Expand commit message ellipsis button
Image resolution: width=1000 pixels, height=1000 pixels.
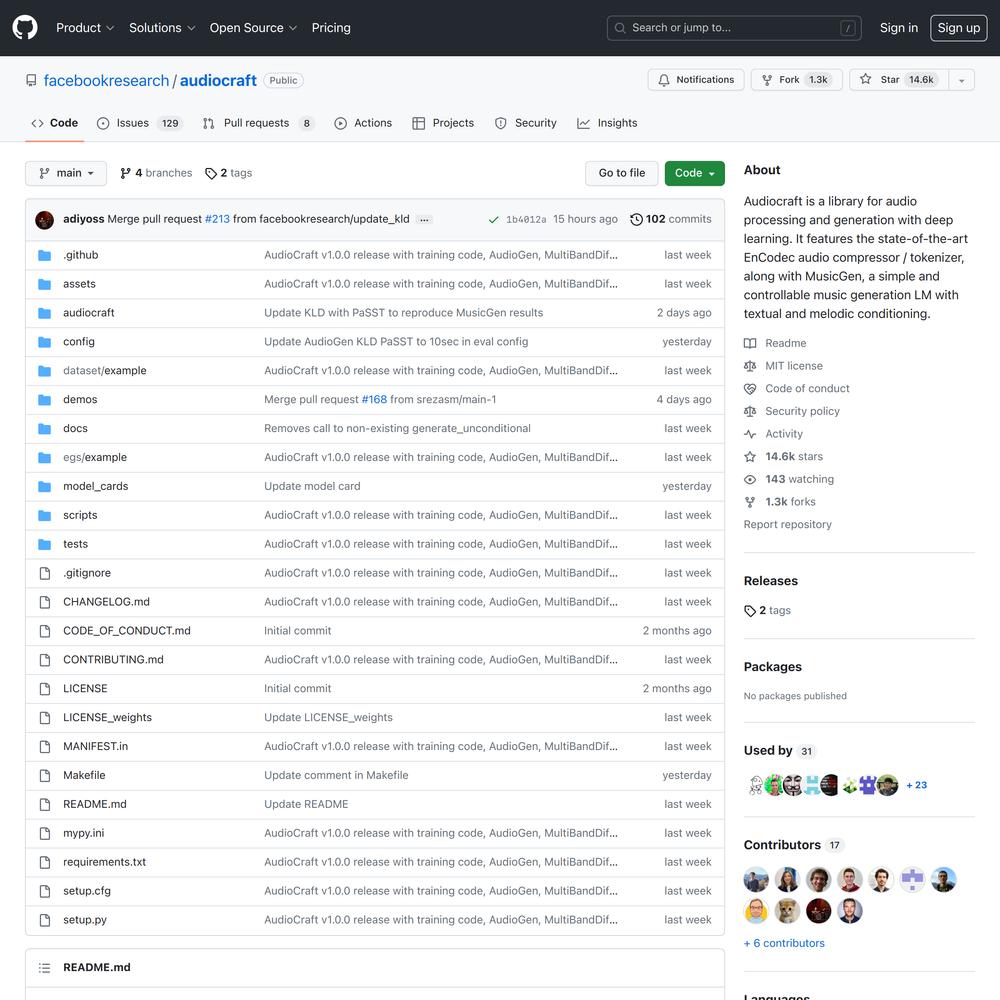click(x=424, y=219)
